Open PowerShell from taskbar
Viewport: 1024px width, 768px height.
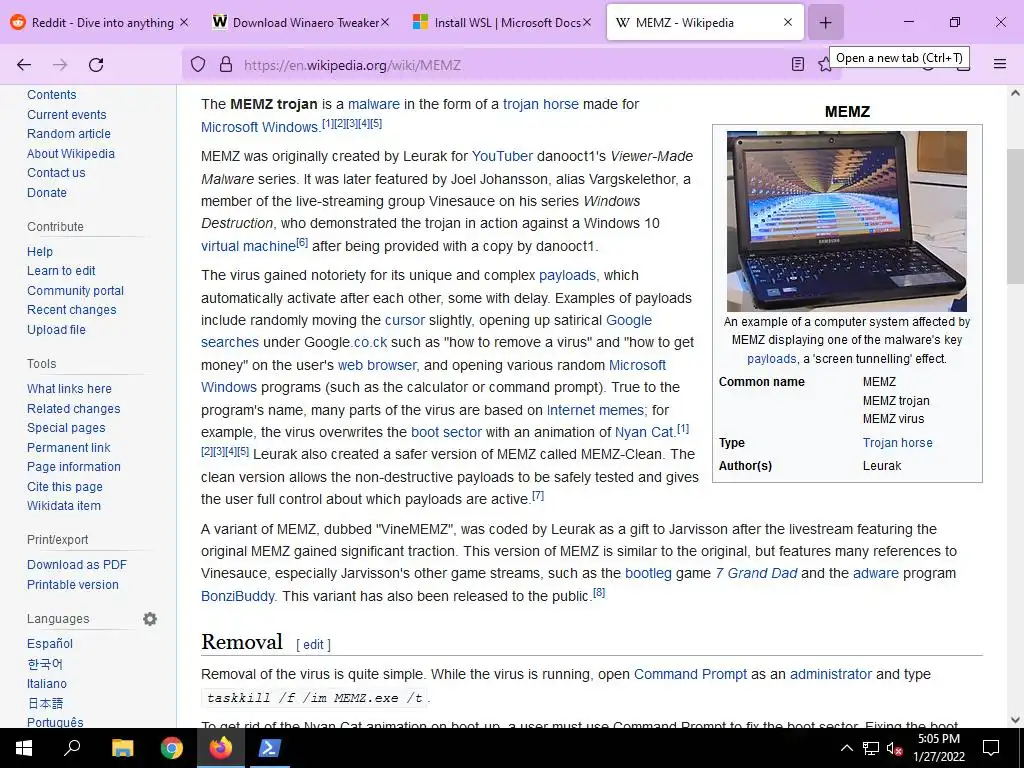click(270, 748)
